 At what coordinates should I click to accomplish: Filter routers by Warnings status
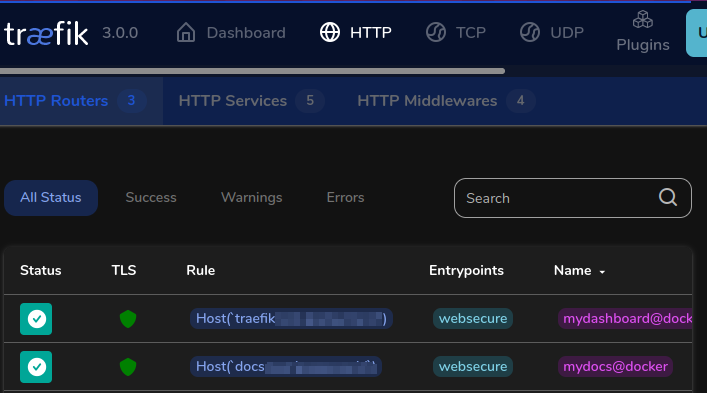pos(252,197)
